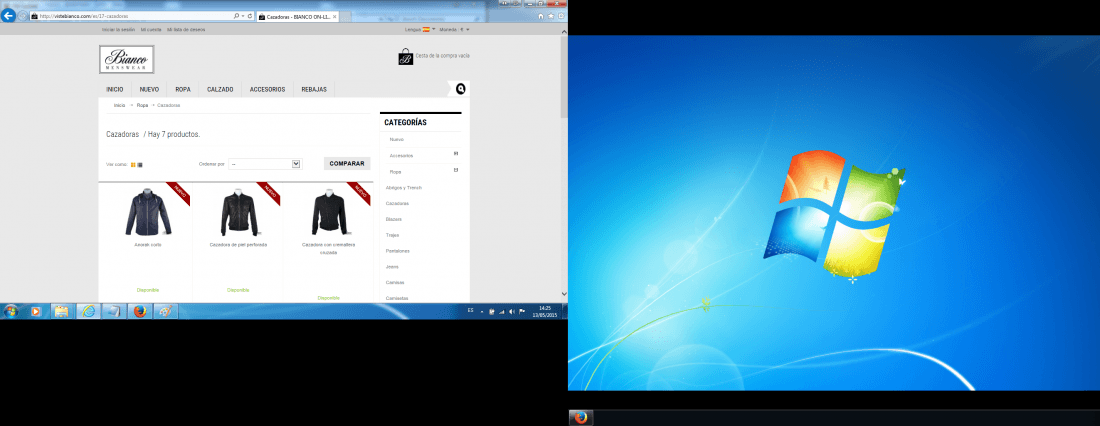This screenshot has height=426, width=1100.
Task: Refresh the page using the address bar reload icon
Action: (x=250, y=15)
